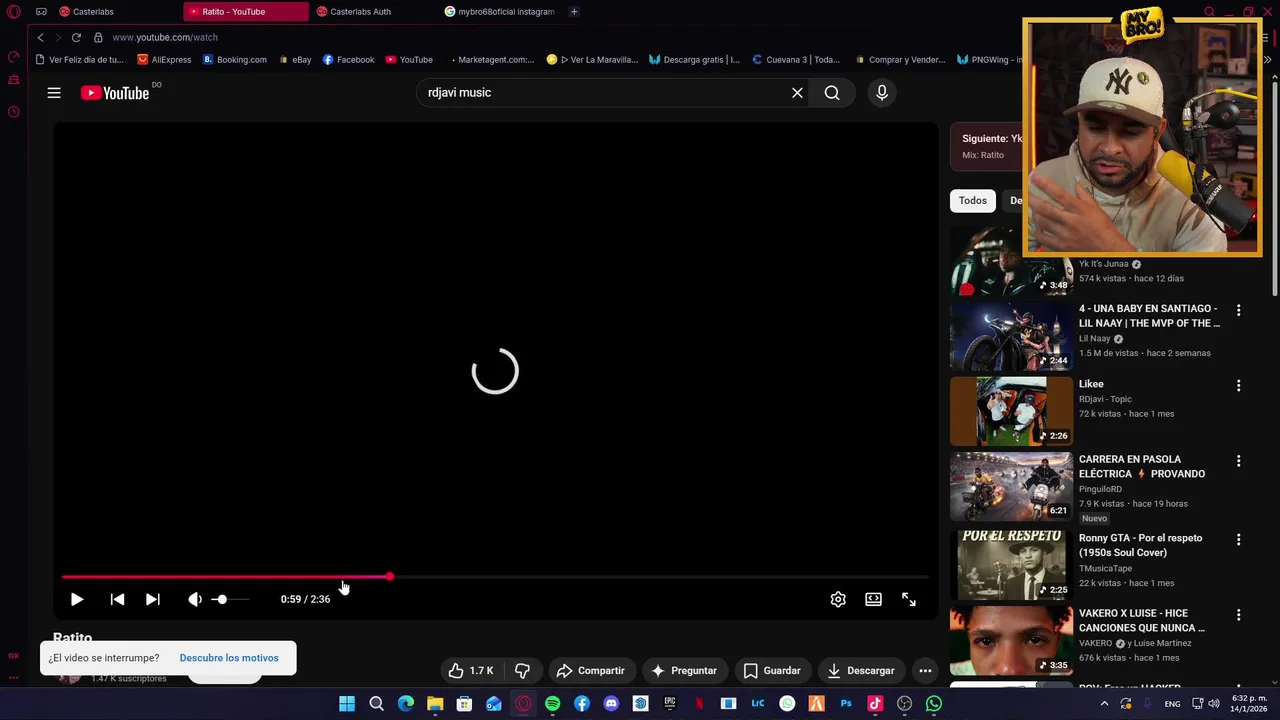Click the browser back arrow
The width and height of the screenshot is (1280, 720).
point(40,37)
